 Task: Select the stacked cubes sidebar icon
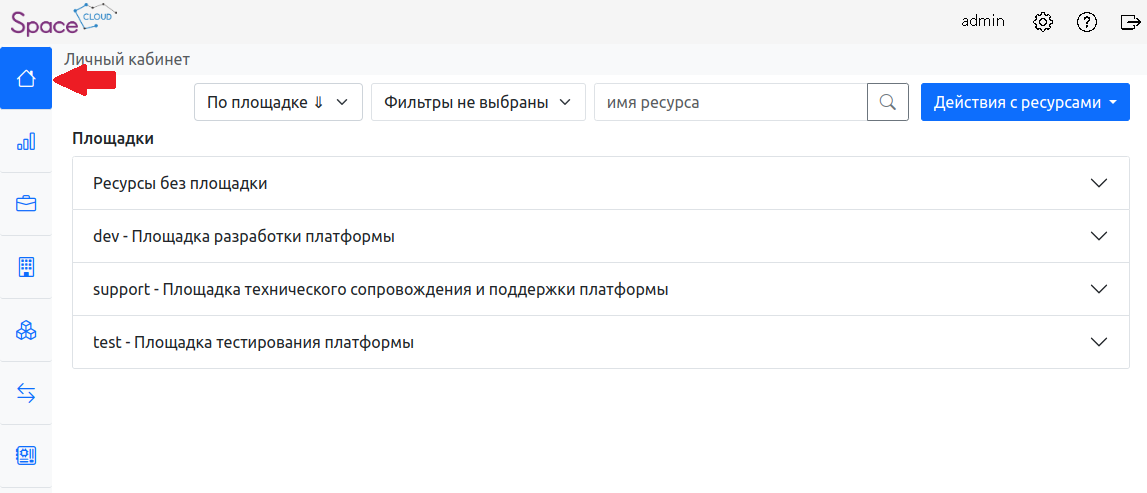(x=26, y=330)
